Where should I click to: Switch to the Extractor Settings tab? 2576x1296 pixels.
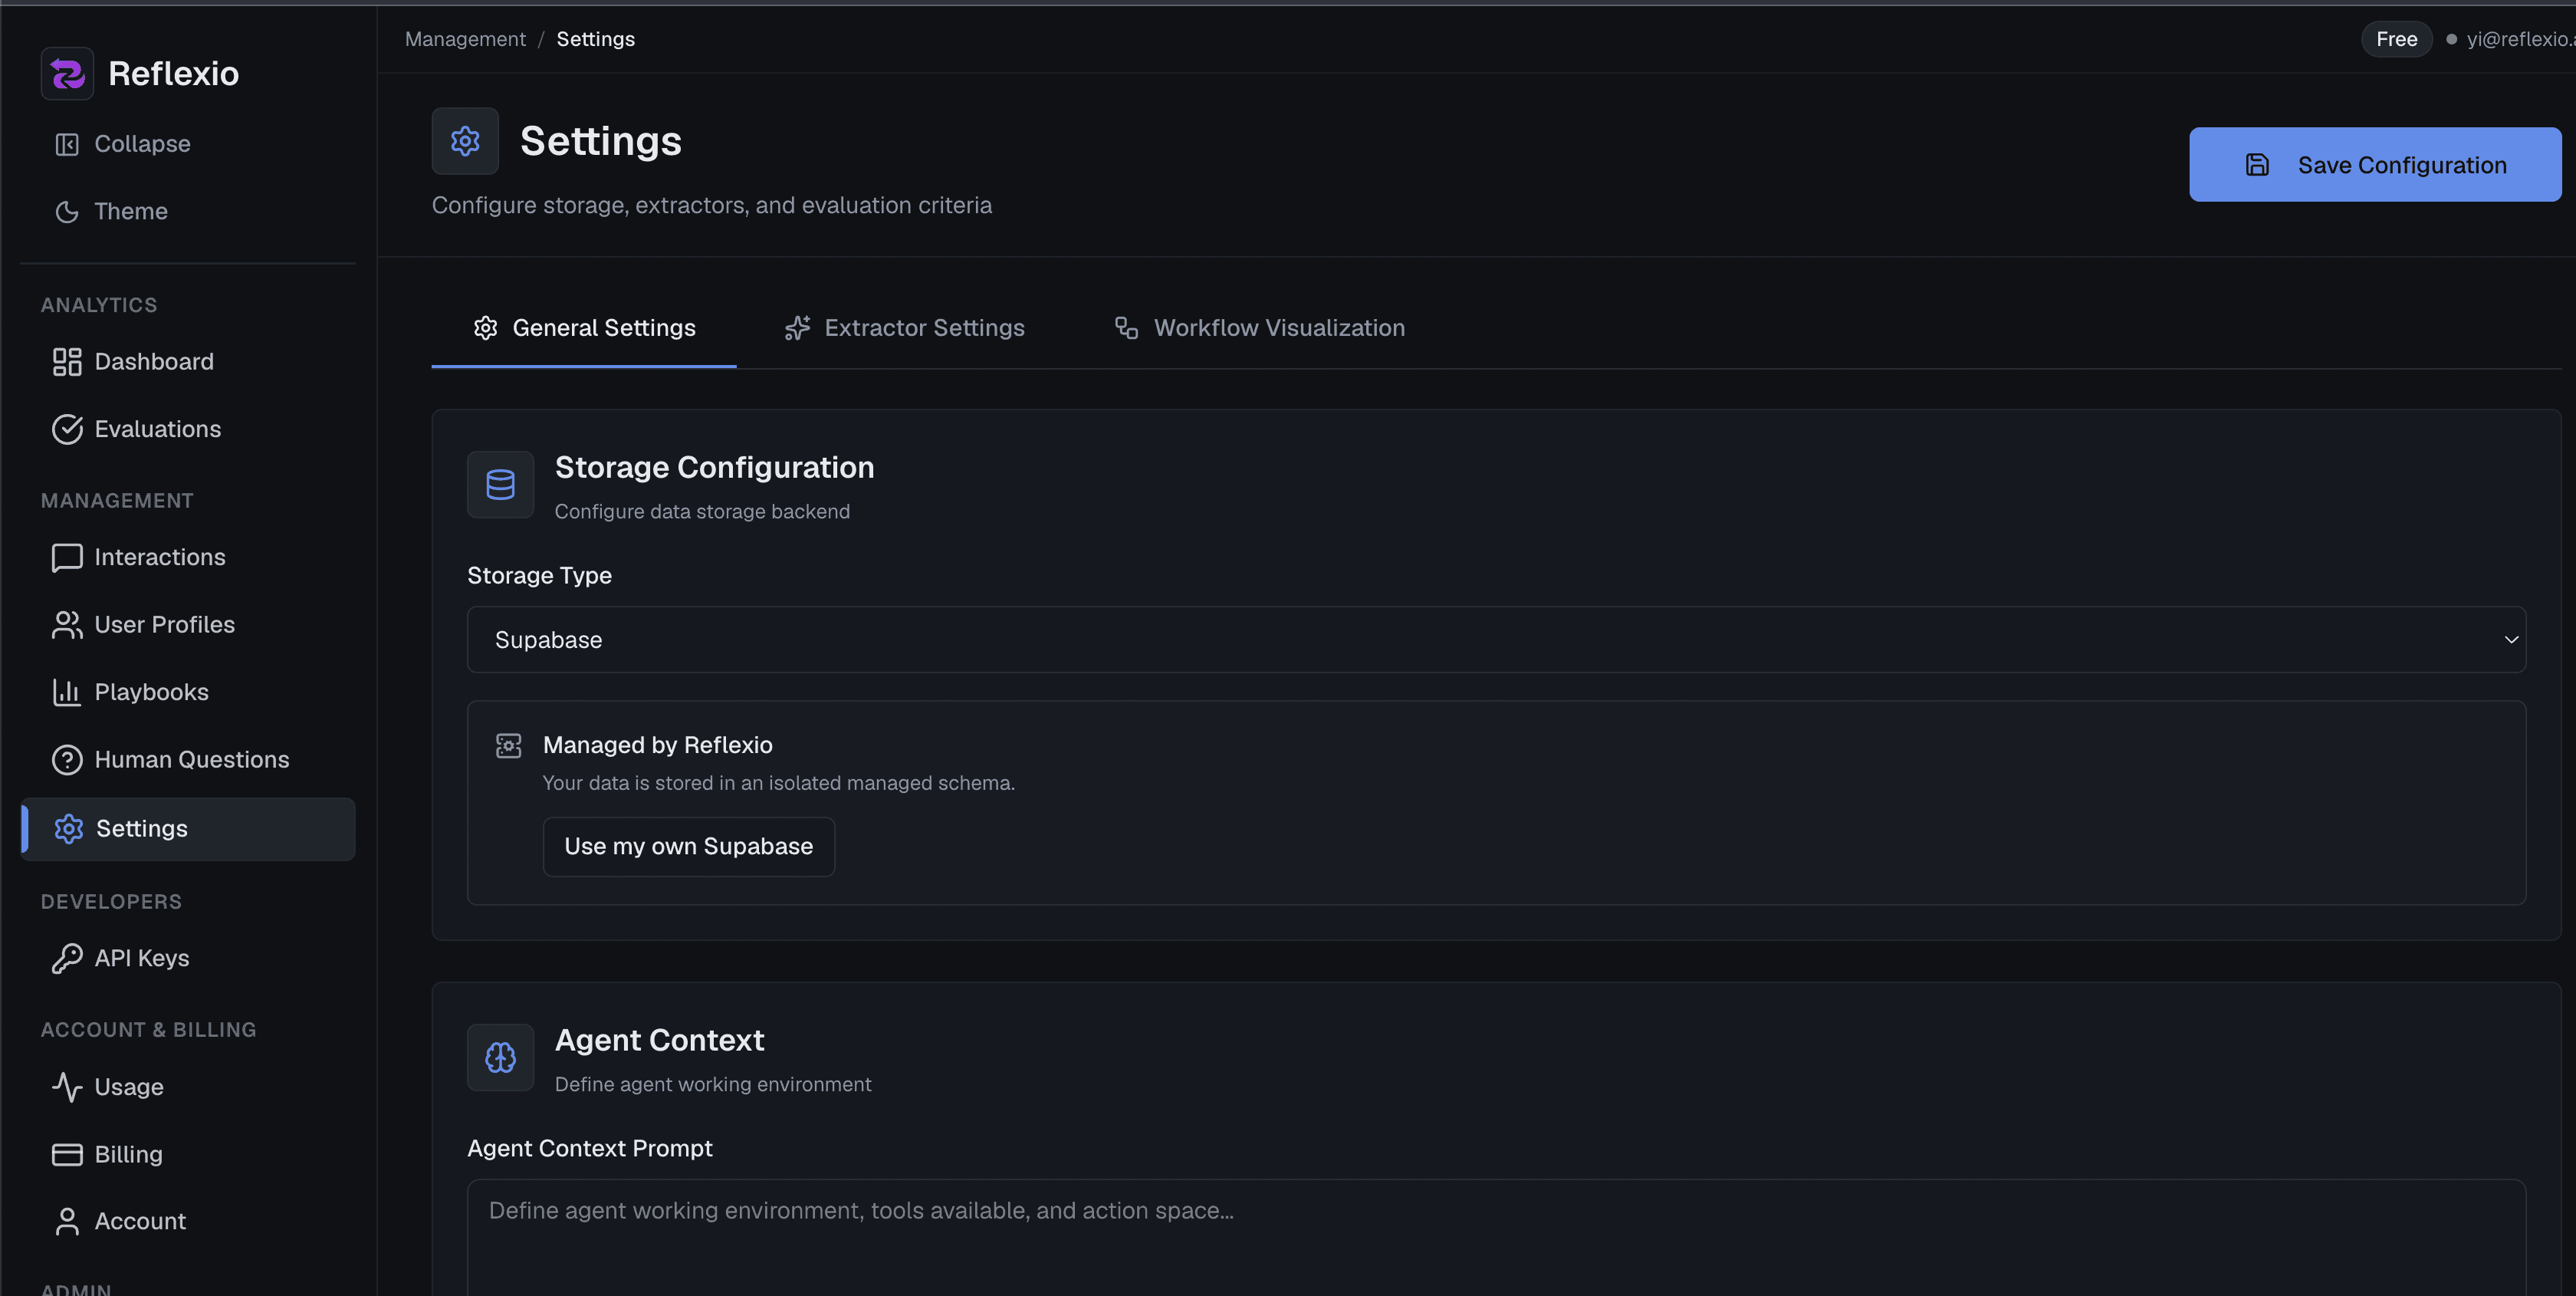click(904, 328)
